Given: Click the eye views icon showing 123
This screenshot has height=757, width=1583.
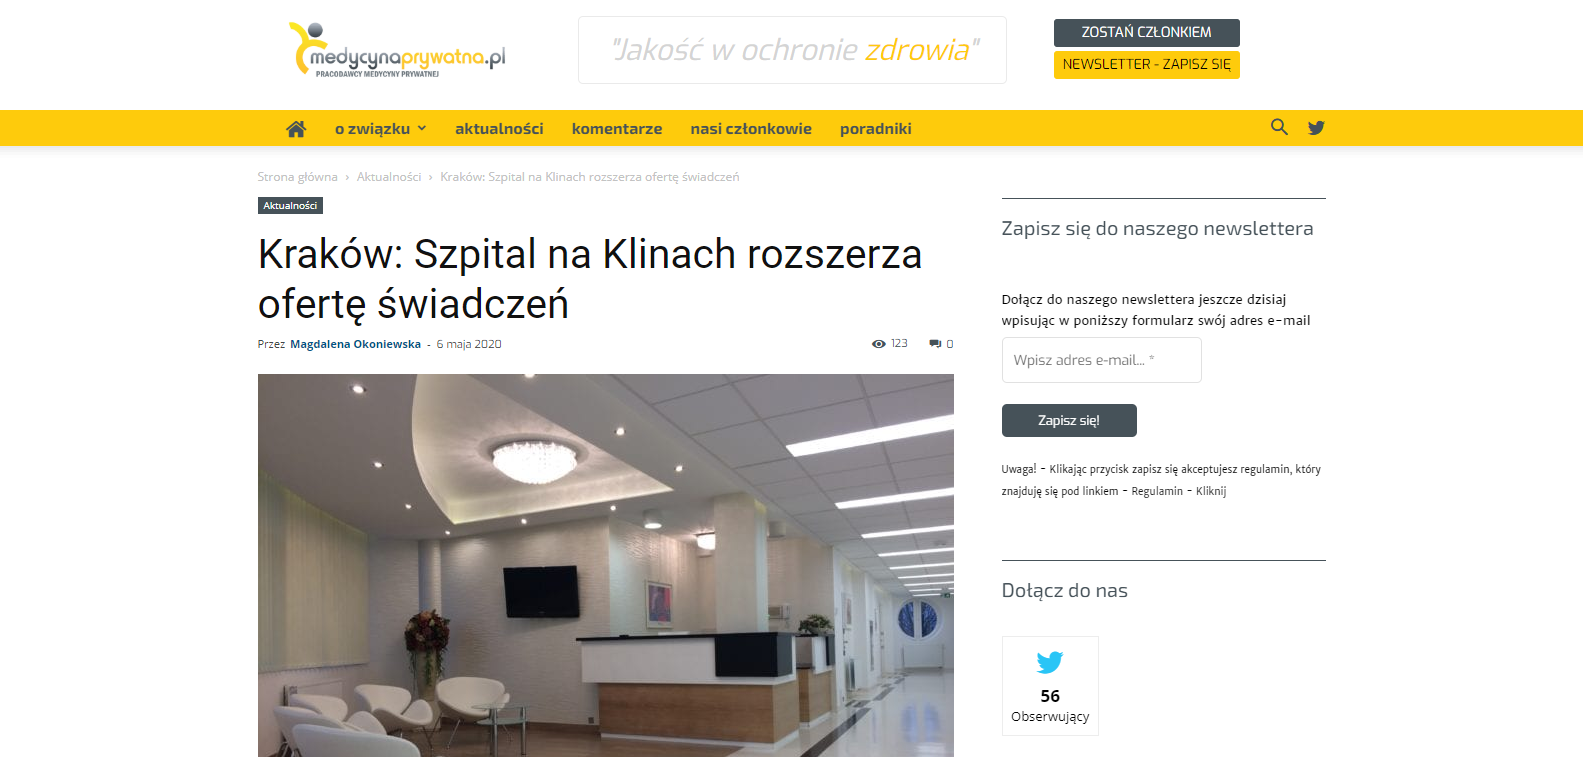Looking at the screenshot, I should (x=878, y=344).
